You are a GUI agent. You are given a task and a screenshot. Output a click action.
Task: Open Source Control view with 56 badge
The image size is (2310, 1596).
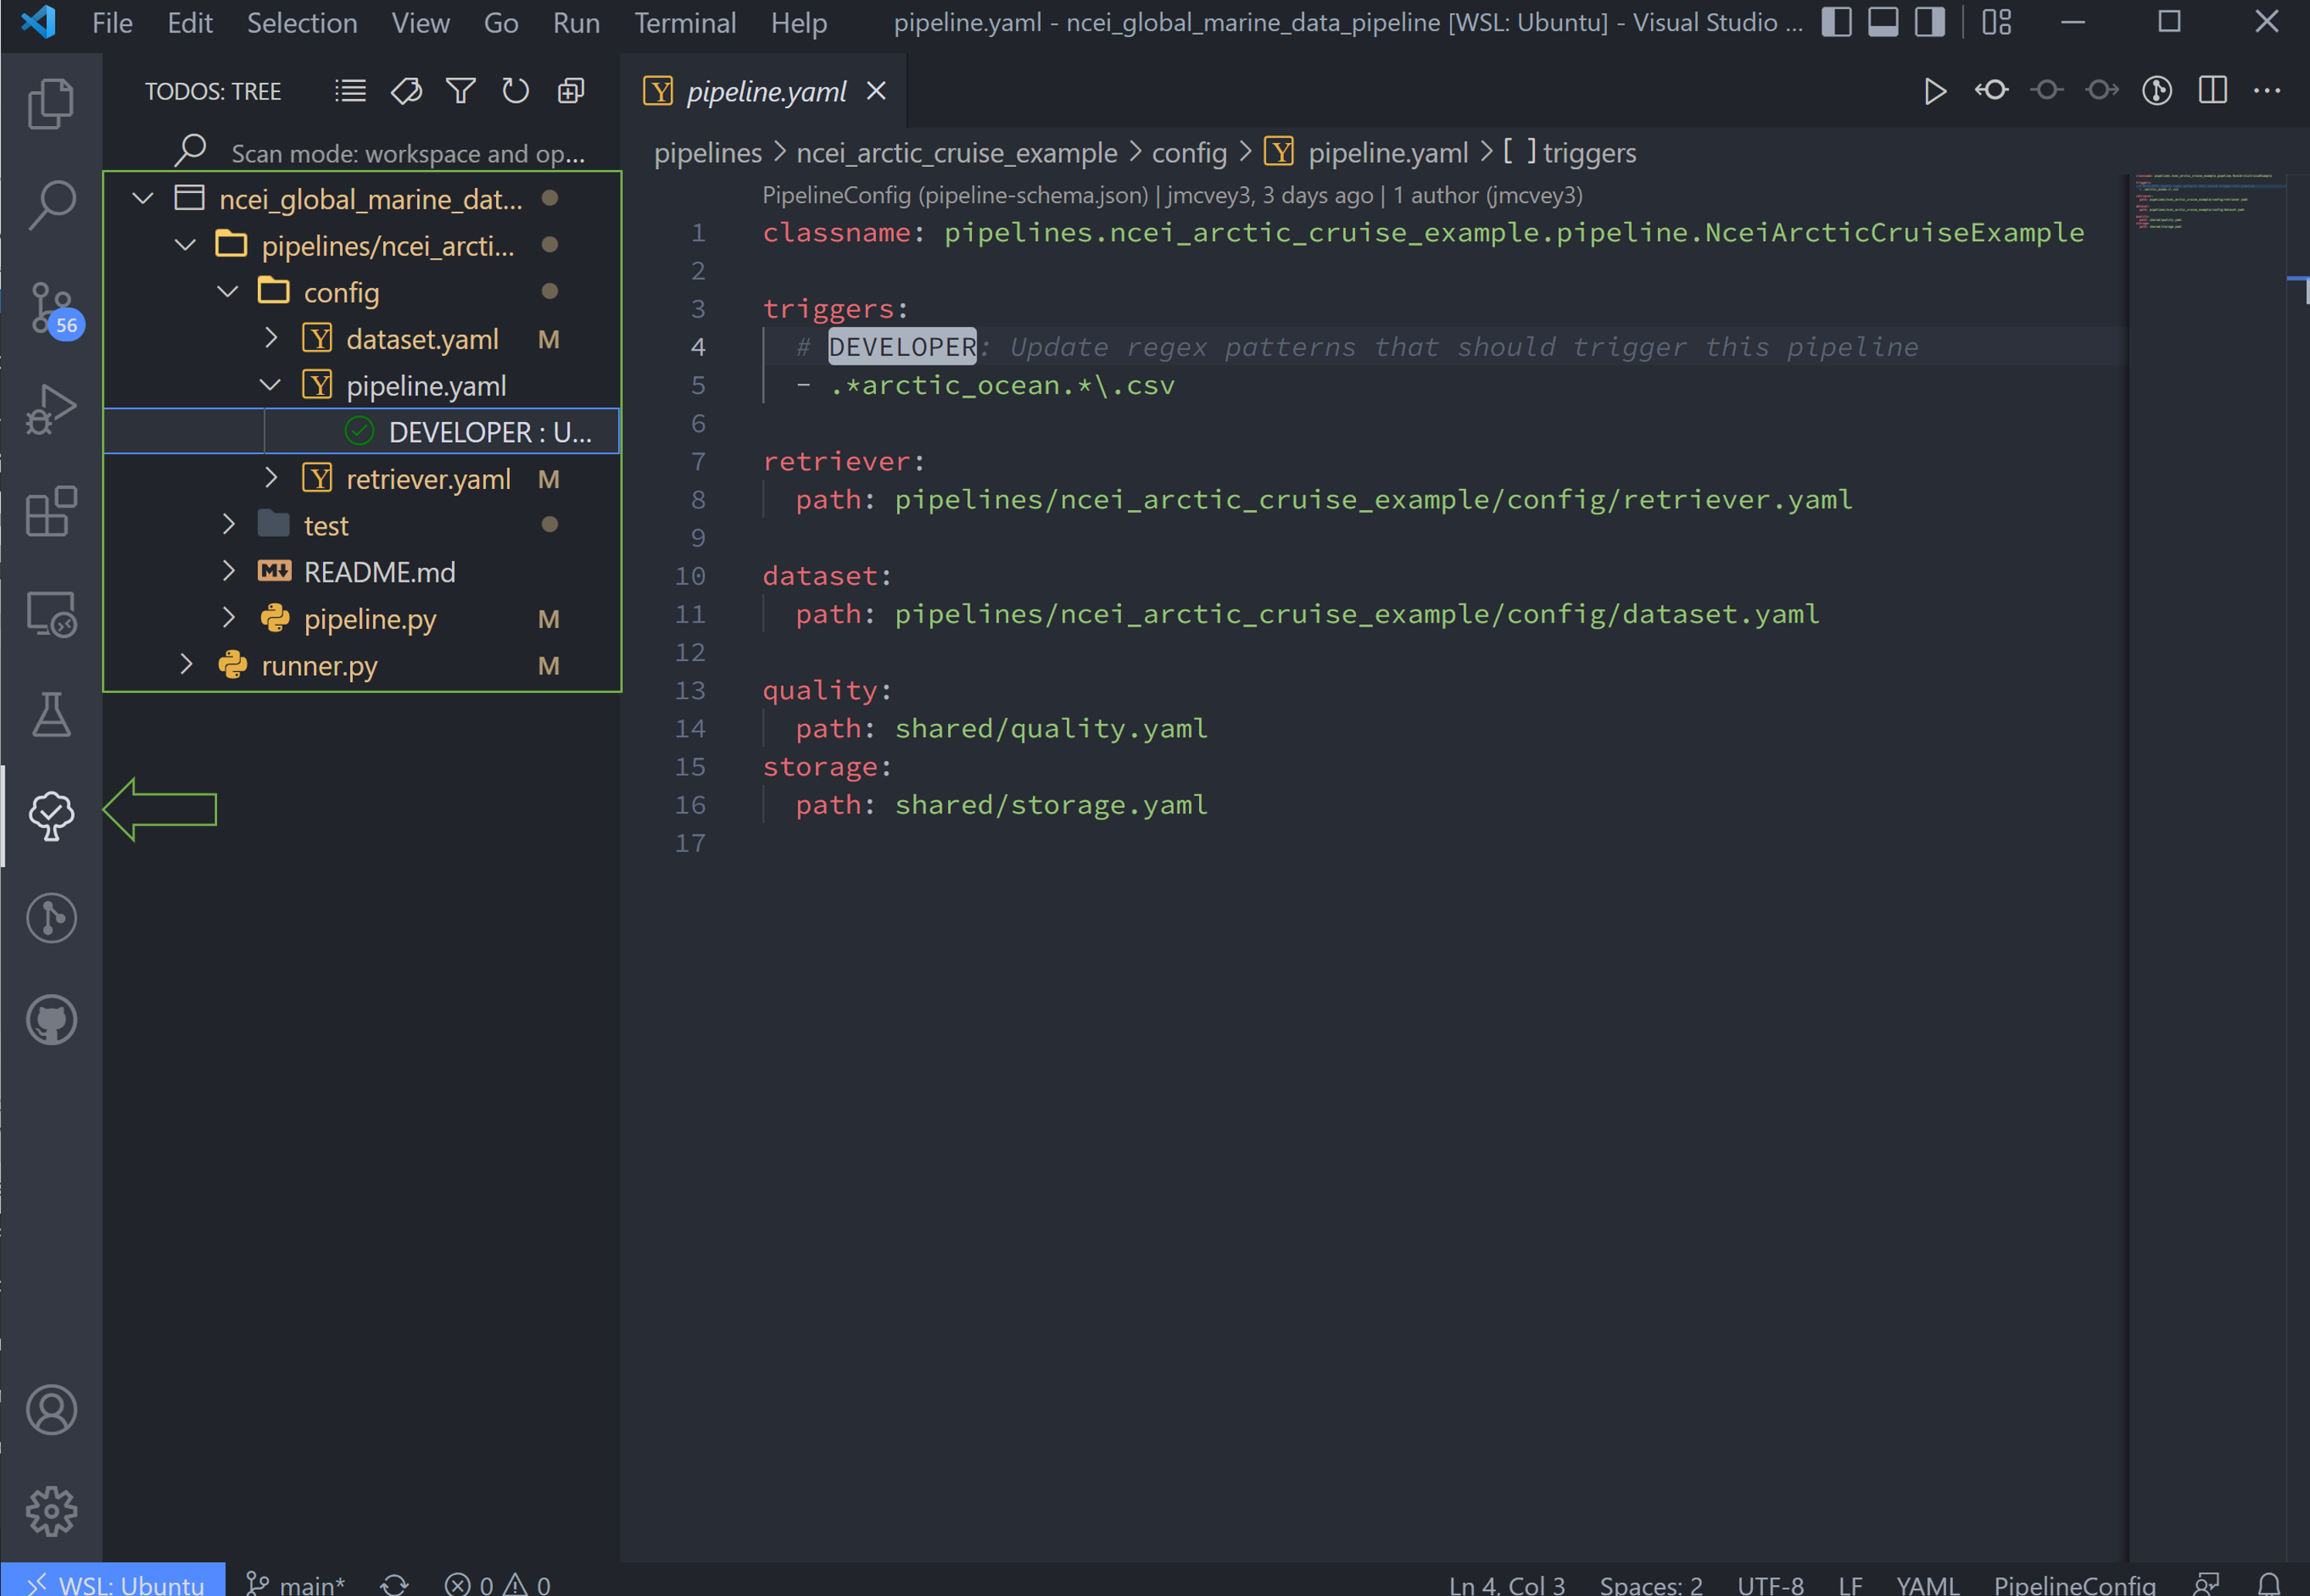54,310
